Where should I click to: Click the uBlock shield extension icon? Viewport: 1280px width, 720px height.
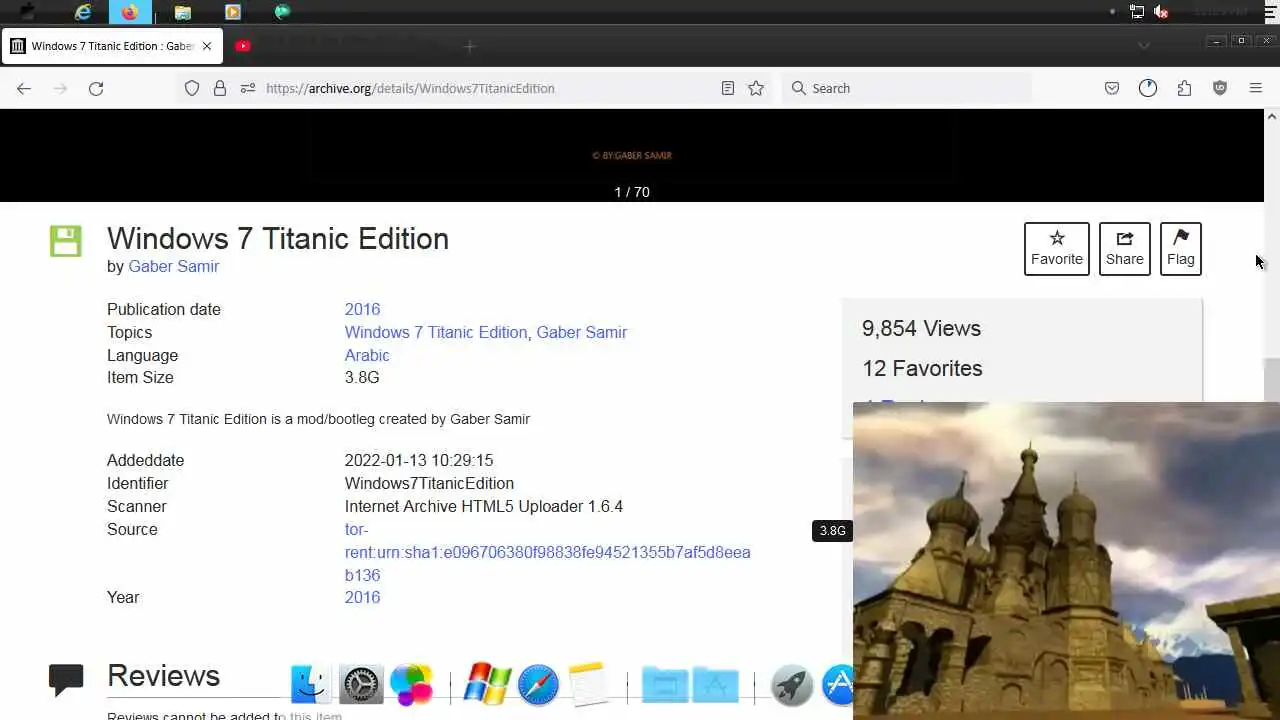(1220, 88)
